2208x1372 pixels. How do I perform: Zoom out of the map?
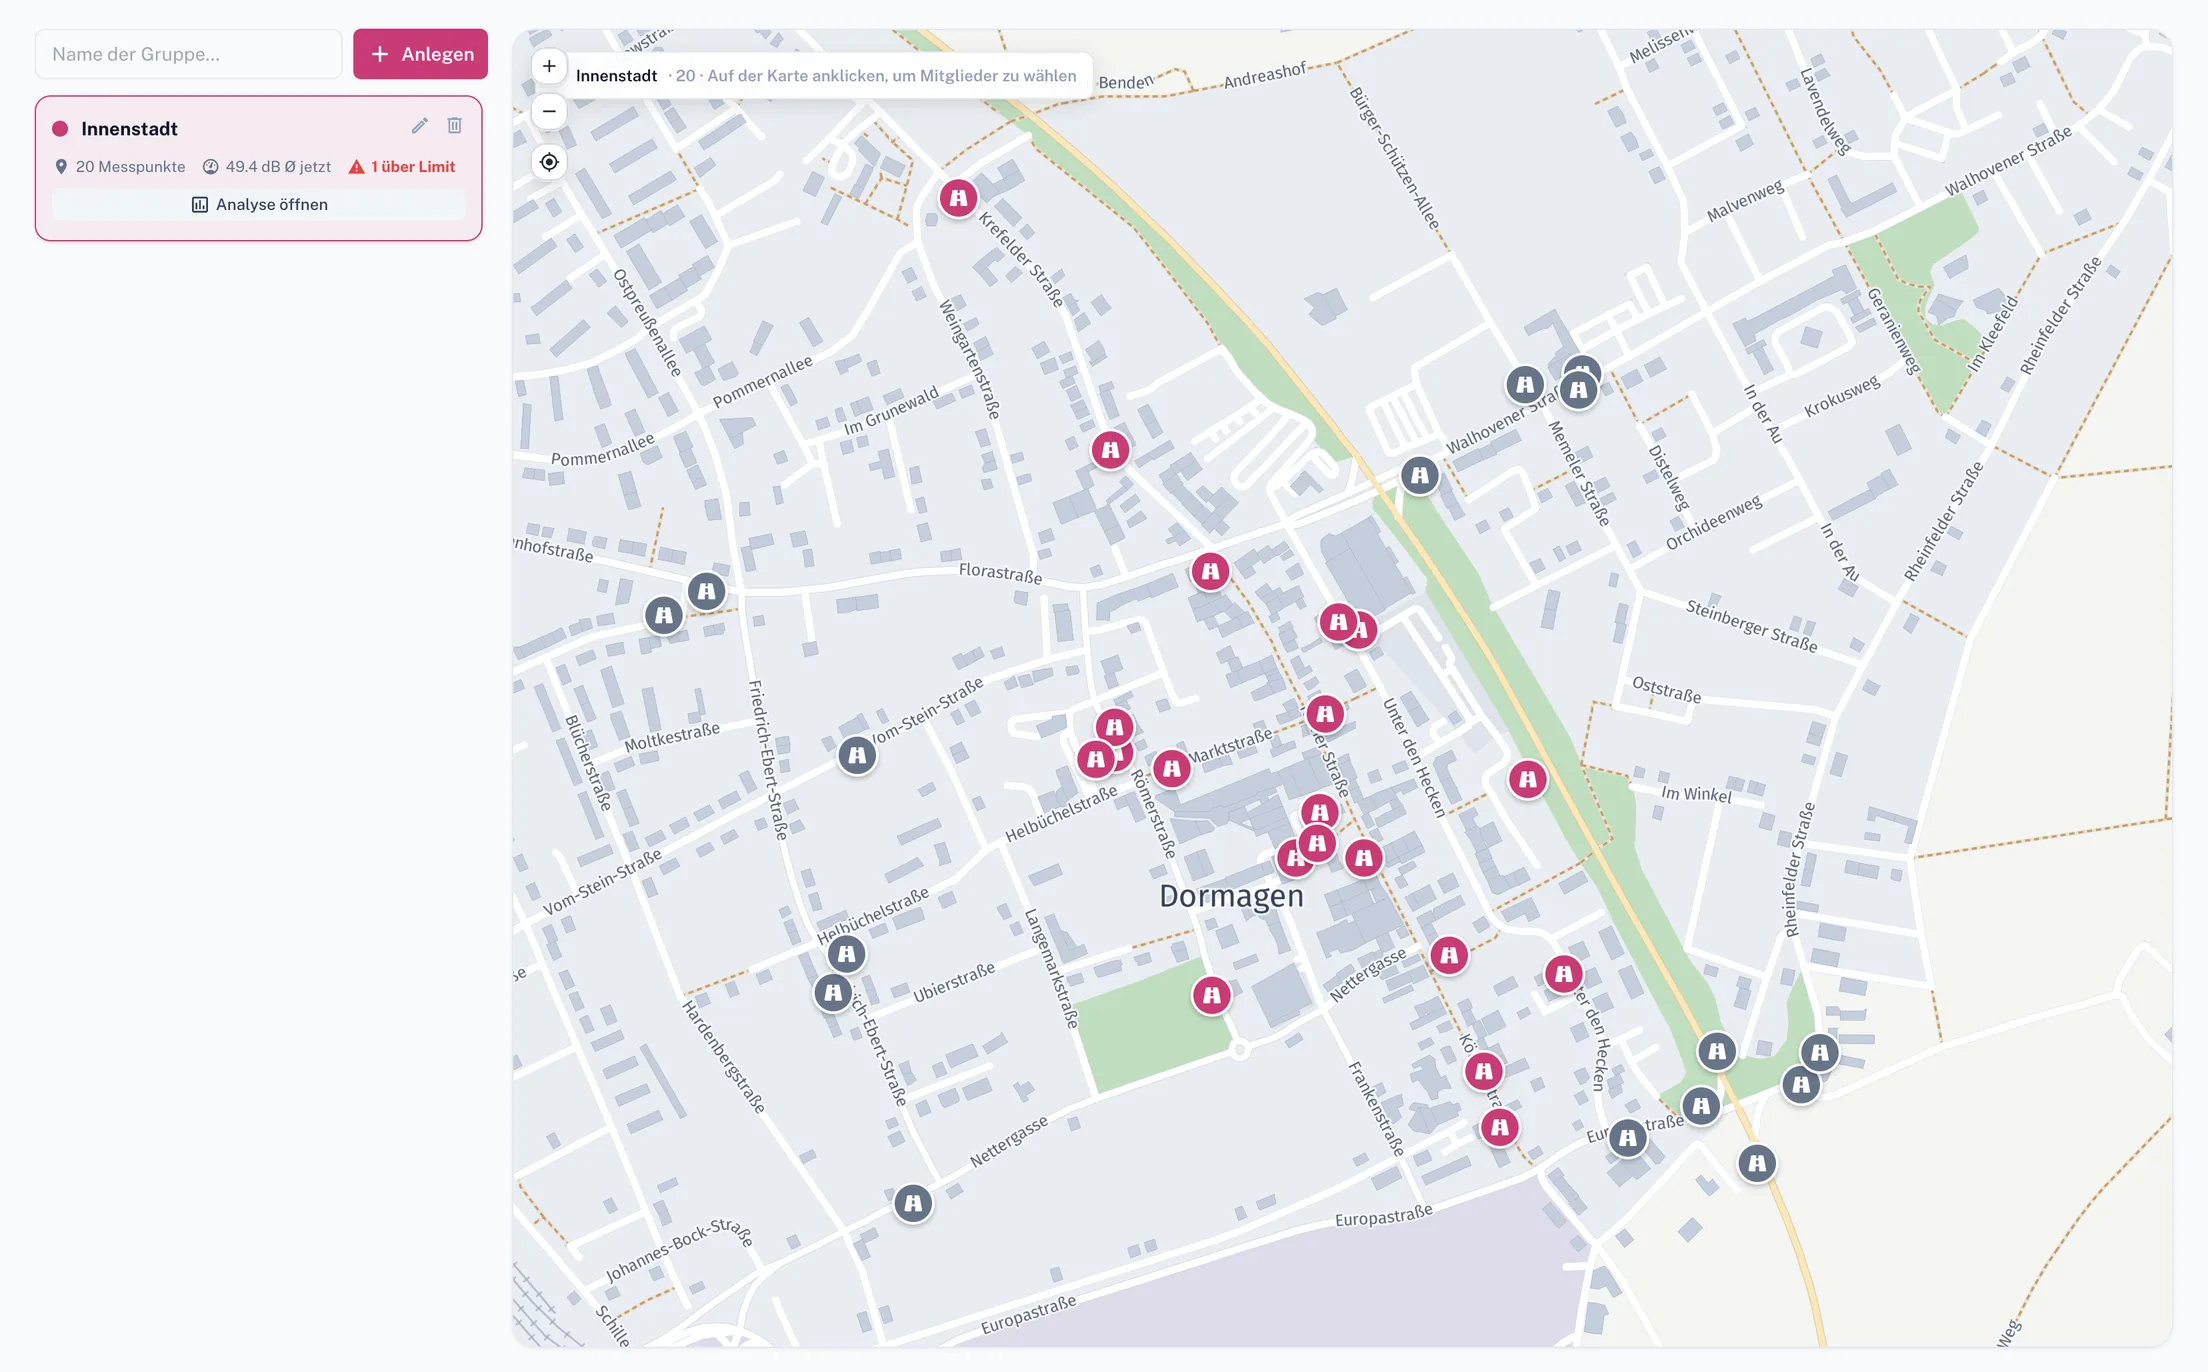[549, 111]
